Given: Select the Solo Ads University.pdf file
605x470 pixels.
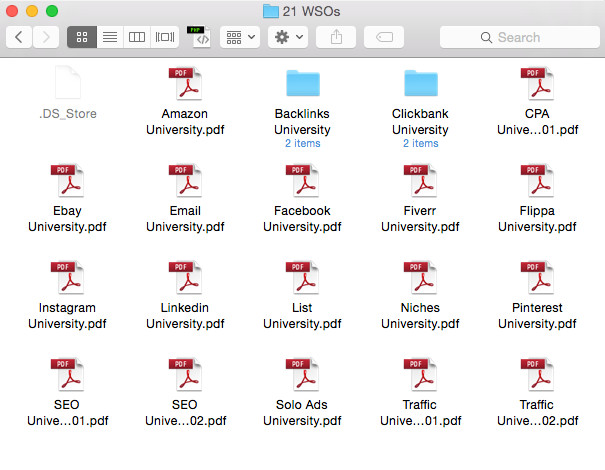Looking at the screenshot, I should coord(302,376).
